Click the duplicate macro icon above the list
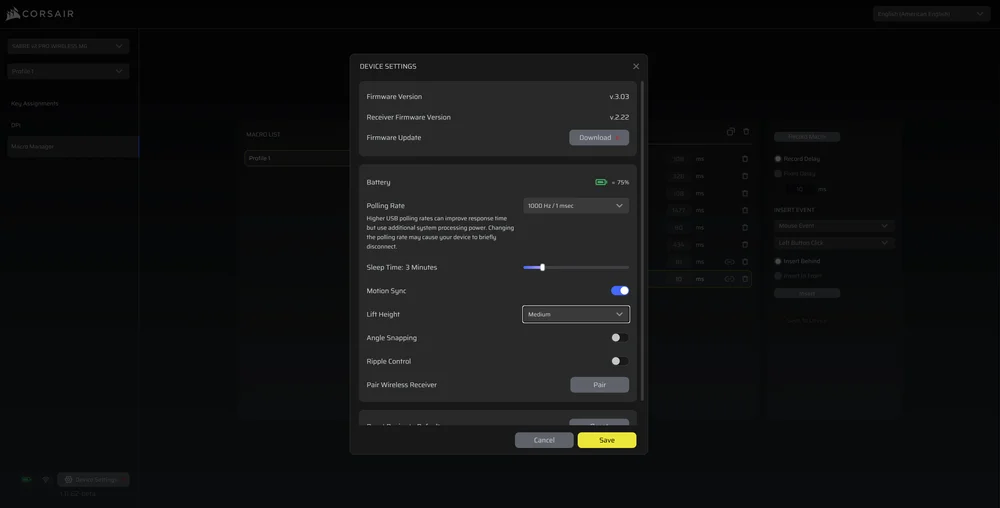The height and width of the screenshot is (508, 1000). [x=731, y=132]
